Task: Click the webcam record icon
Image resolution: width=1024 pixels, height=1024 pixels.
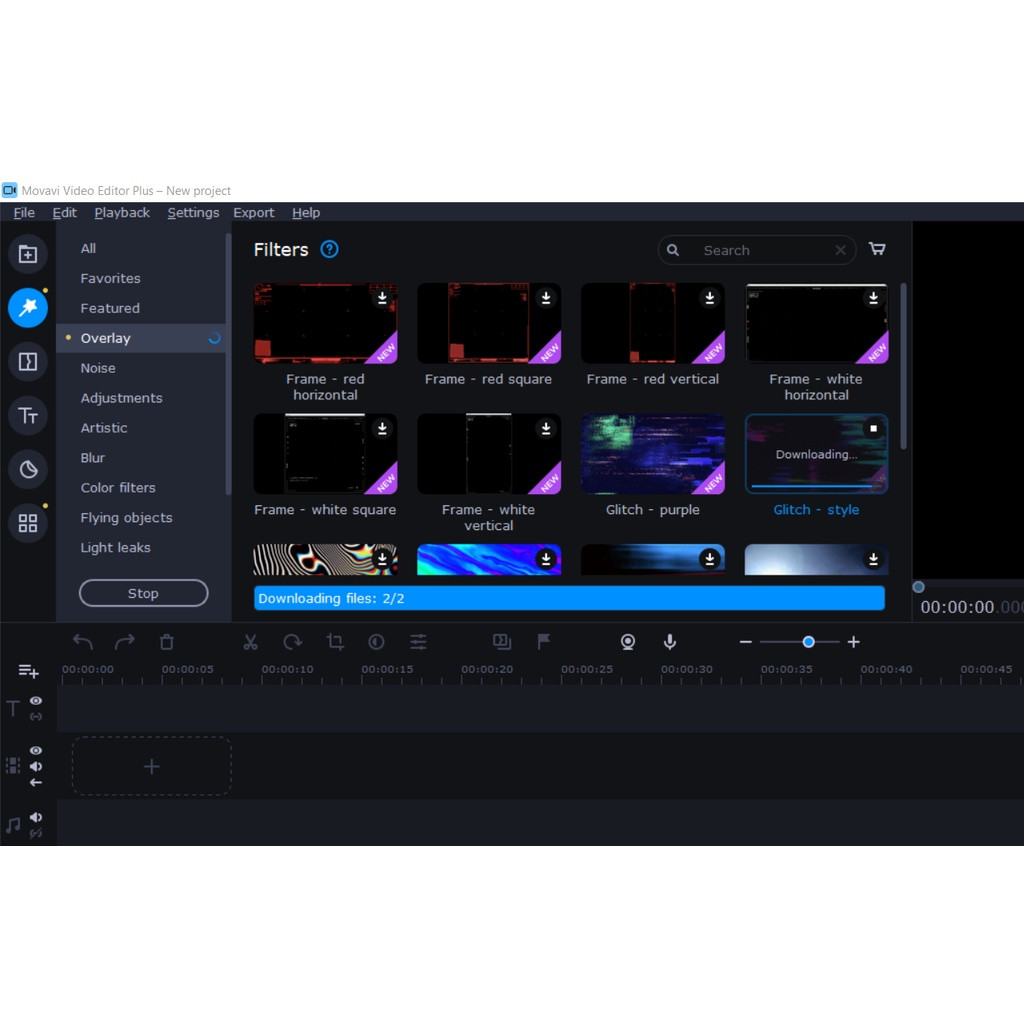Action: tap(628, 642)
